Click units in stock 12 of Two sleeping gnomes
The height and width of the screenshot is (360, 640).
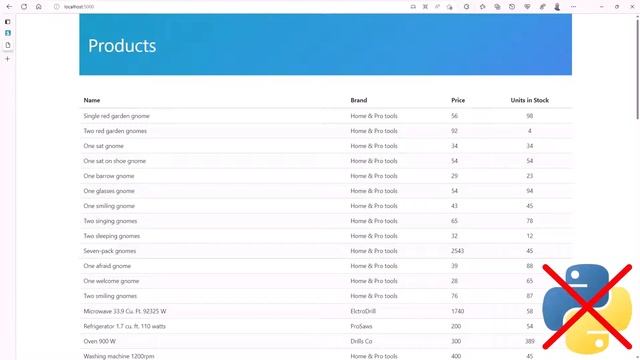529,236
